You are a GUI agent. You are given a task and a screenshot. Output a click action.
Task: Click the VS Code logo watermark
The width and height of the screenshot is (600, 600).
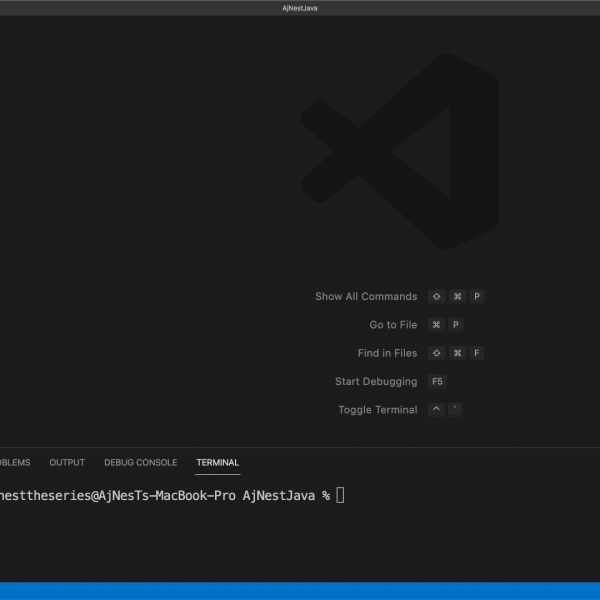click(400, 152)
